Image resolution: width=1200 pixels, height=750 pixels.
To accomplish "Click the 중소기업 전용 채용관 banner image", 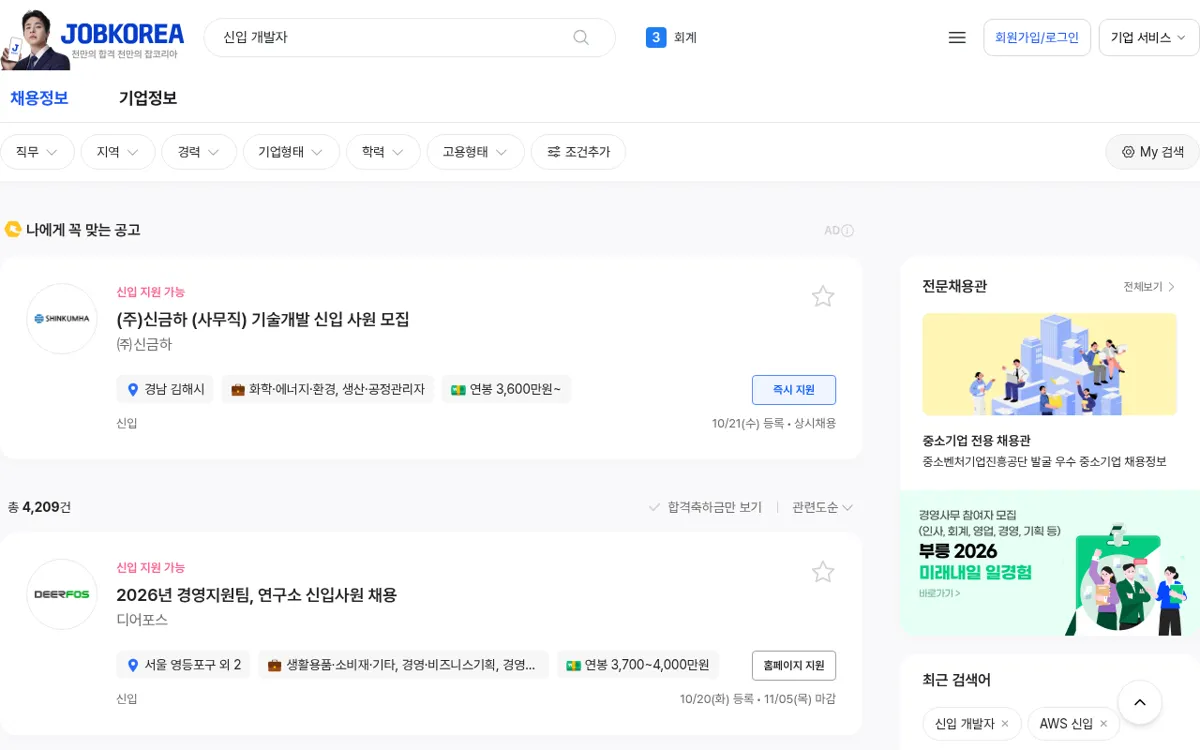I will tap(1049, 364).
